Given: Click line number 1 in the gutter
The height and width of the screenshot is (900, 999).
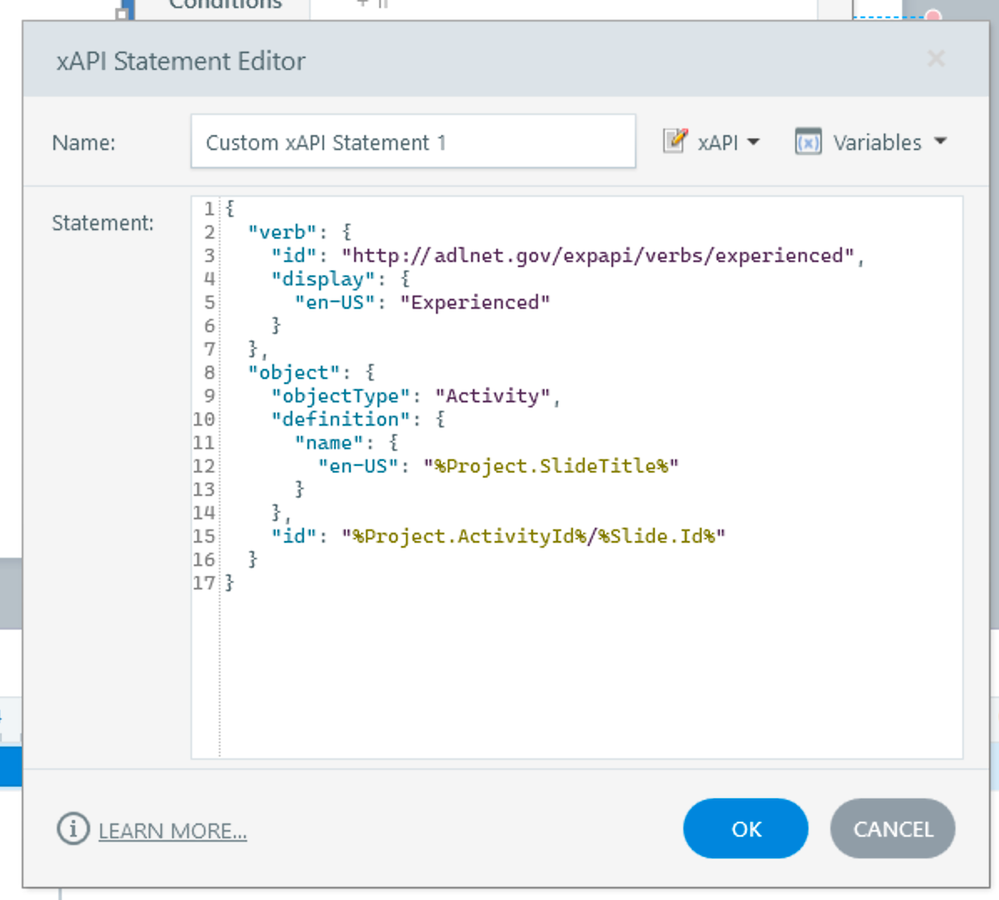Looking at the screenshot, I should coord(208,209).
